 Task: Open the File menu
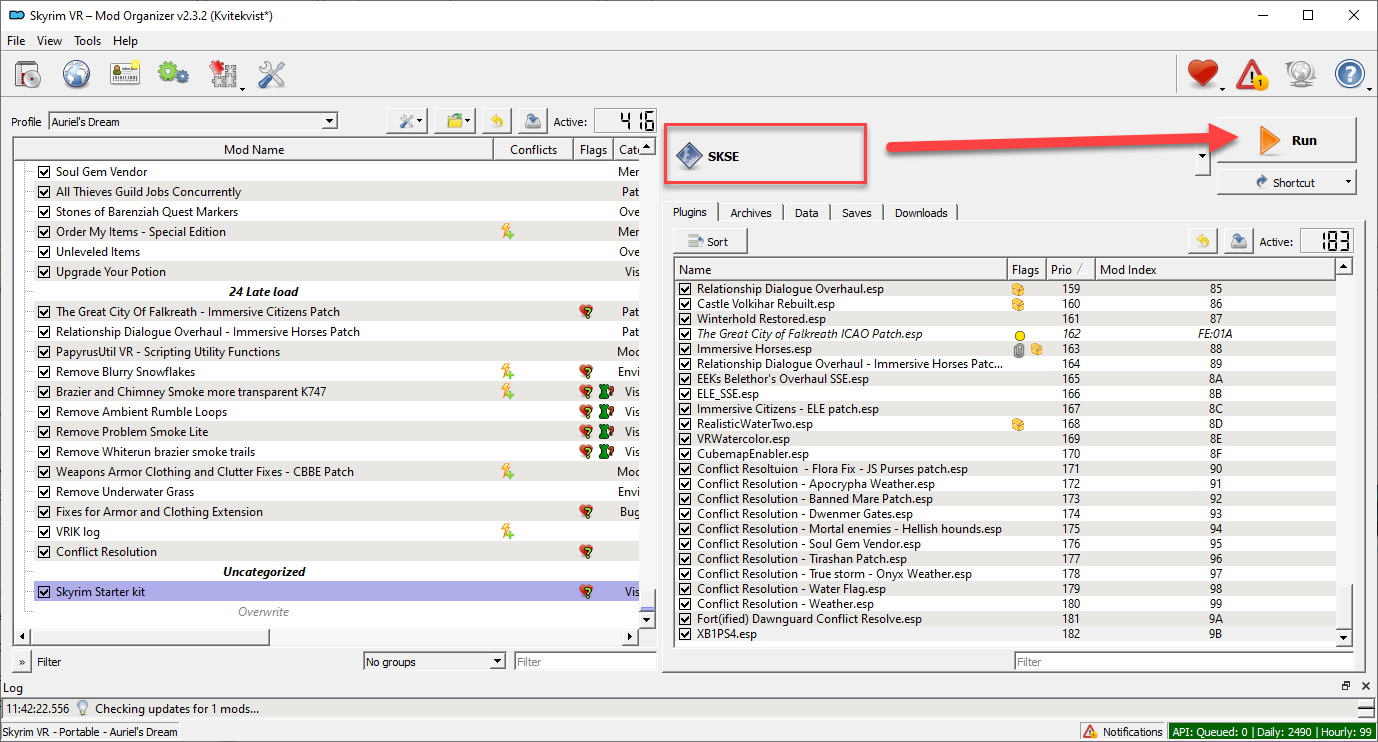click(x=16, y=41)
